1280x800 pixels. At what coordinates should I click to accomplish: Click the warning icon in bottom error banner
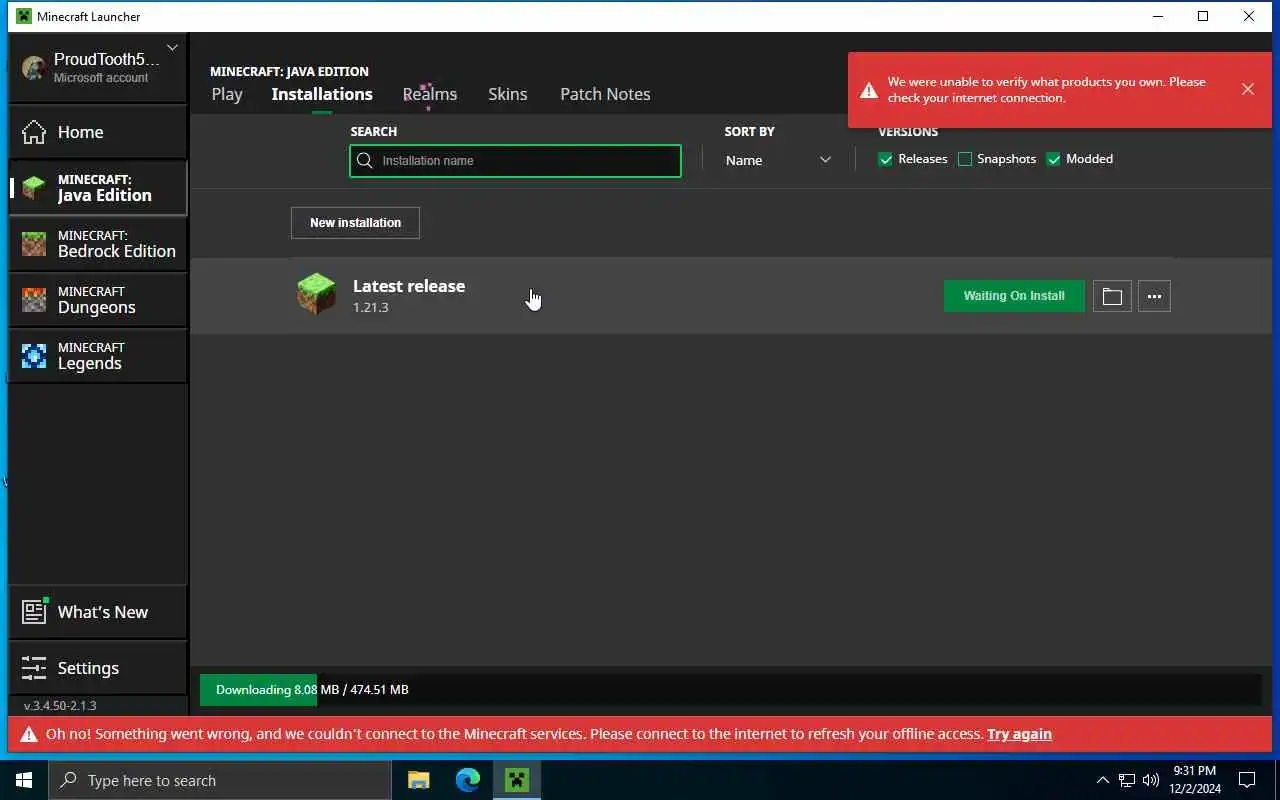click(x=29, y=734)
